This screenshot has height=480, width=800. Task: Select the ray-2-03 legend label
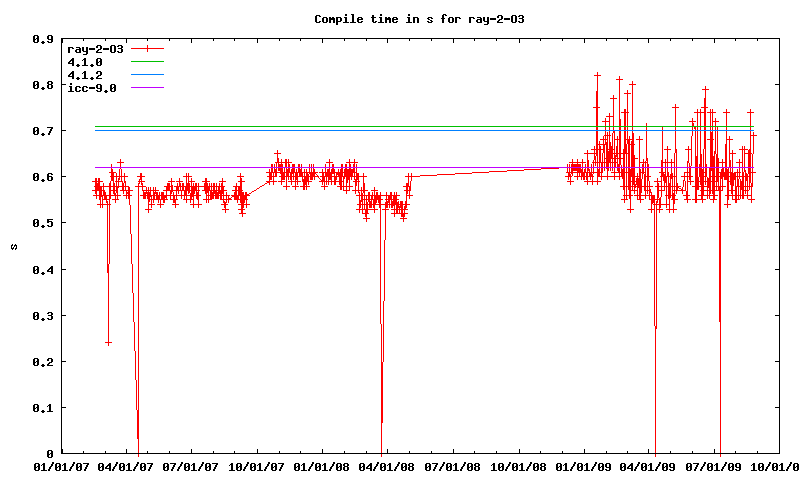(x=92, y=49)
